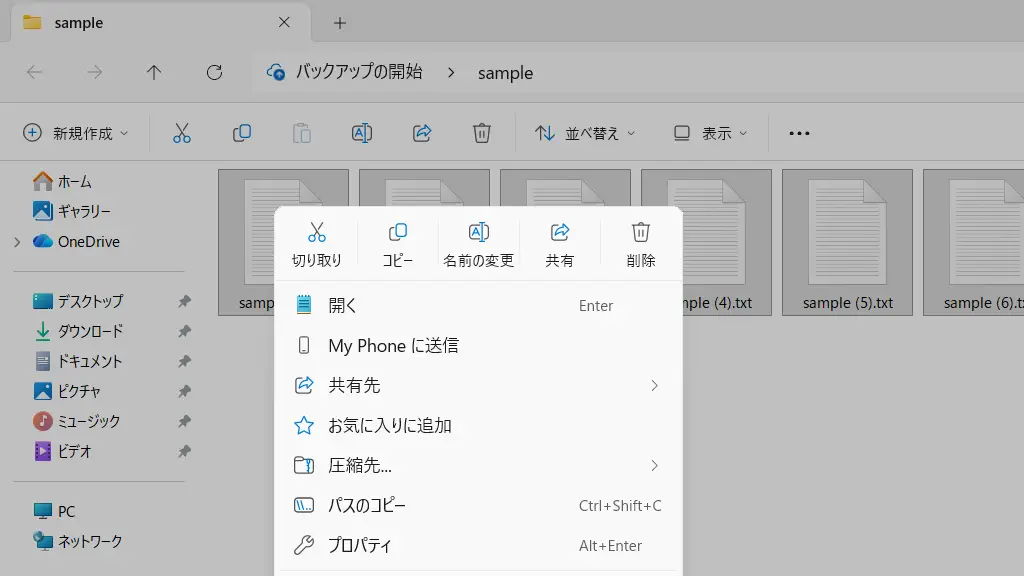This screenshot has height=576, width=1024.
Task: Select パスのコピー from the context menu
Action: 478,506
